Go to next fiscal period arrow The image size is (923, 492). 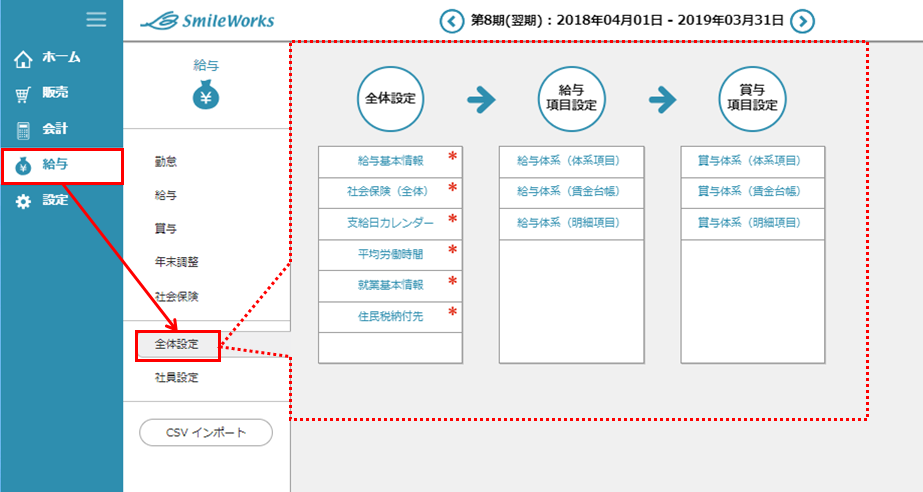[802, 22]
